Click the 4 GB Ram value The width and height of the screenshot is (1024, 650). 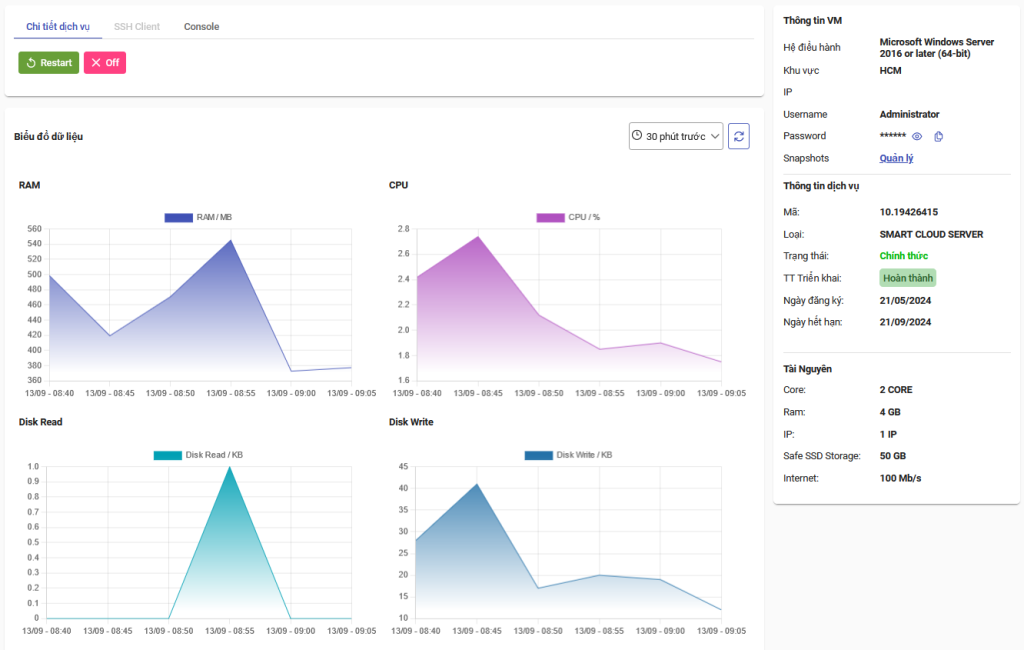click(889, 412)
